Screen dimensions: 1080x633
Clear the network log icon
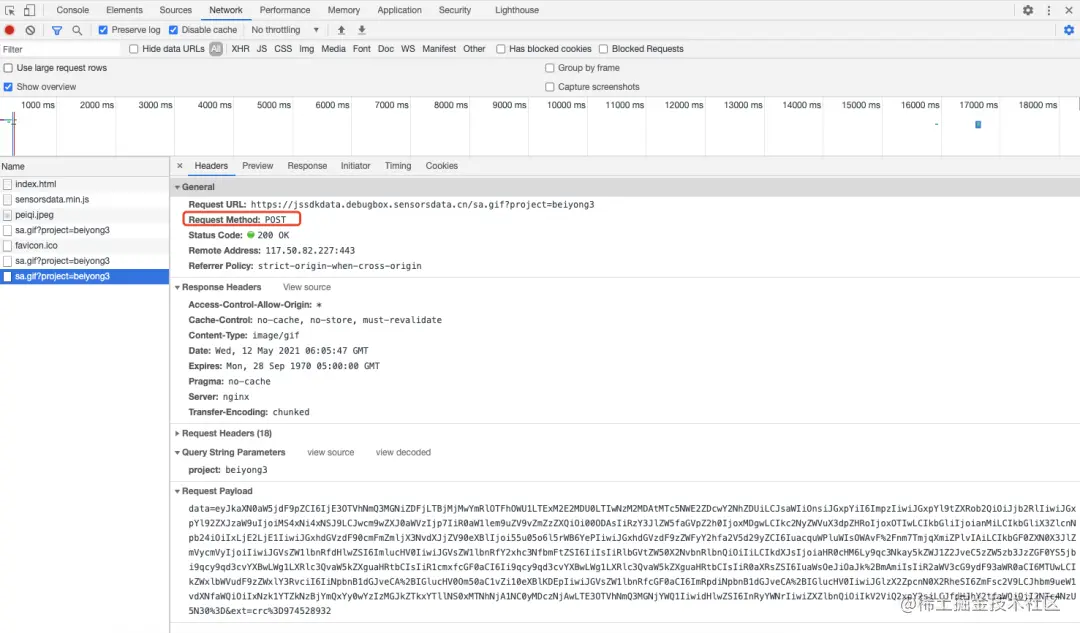click(30, 30)
